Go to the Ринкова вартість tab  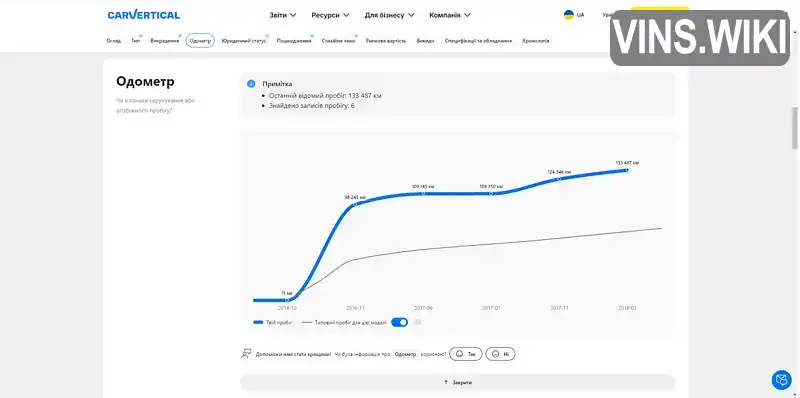tap(386, 41)
